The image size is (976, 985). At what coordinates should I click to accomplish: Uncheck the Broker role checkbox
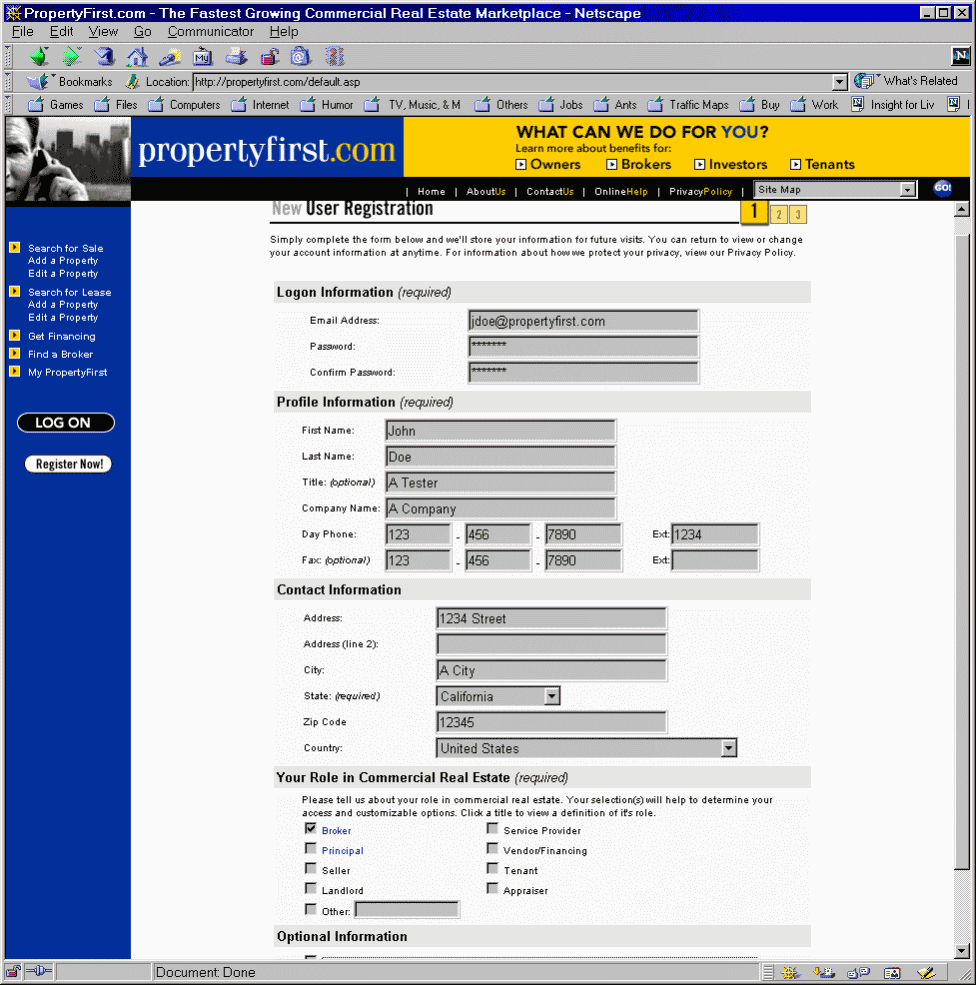point(311,829)
